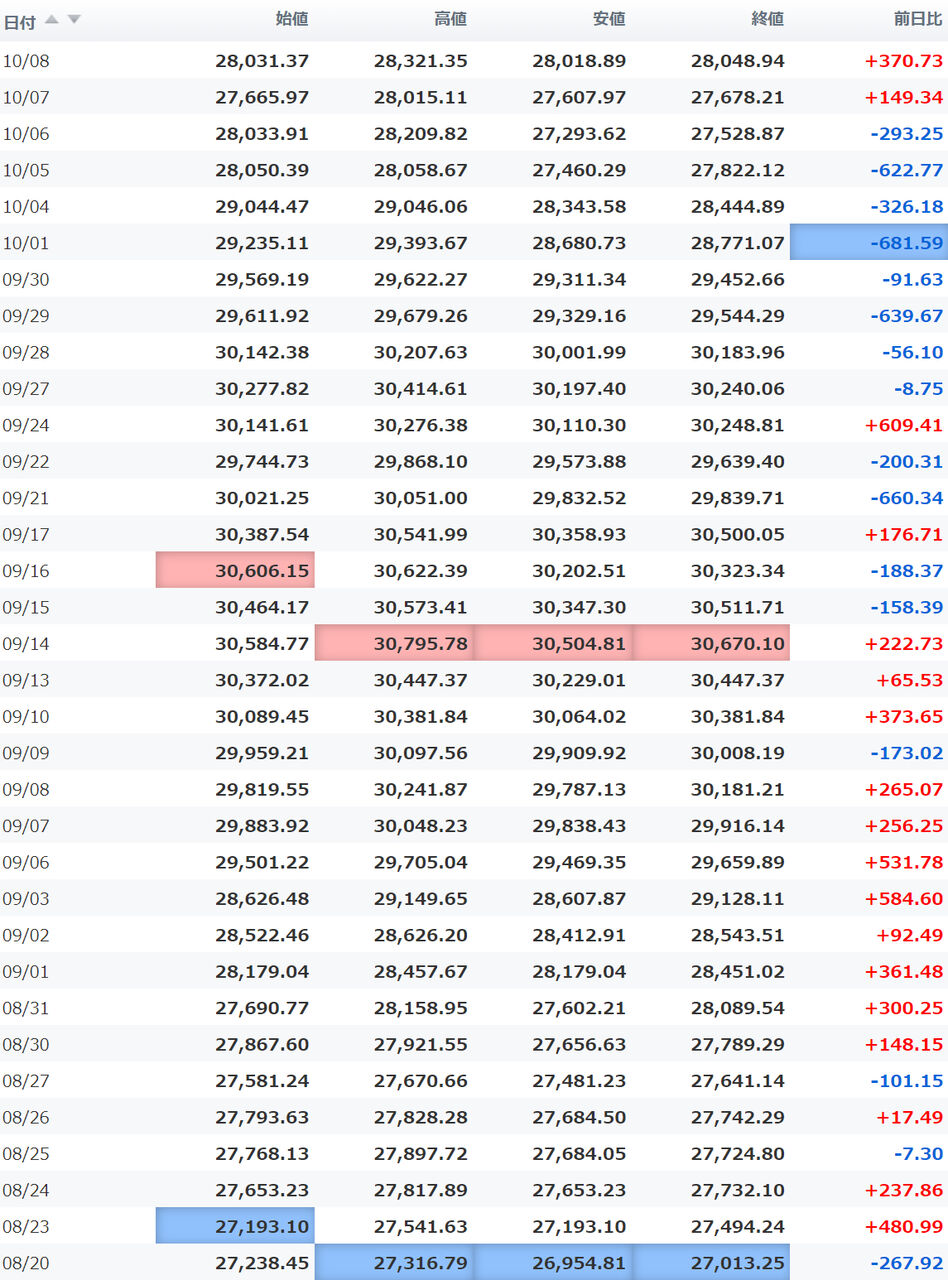948x1280 pixels.
Task: Select the change value -158.39
Action: (x=906, y=607)
